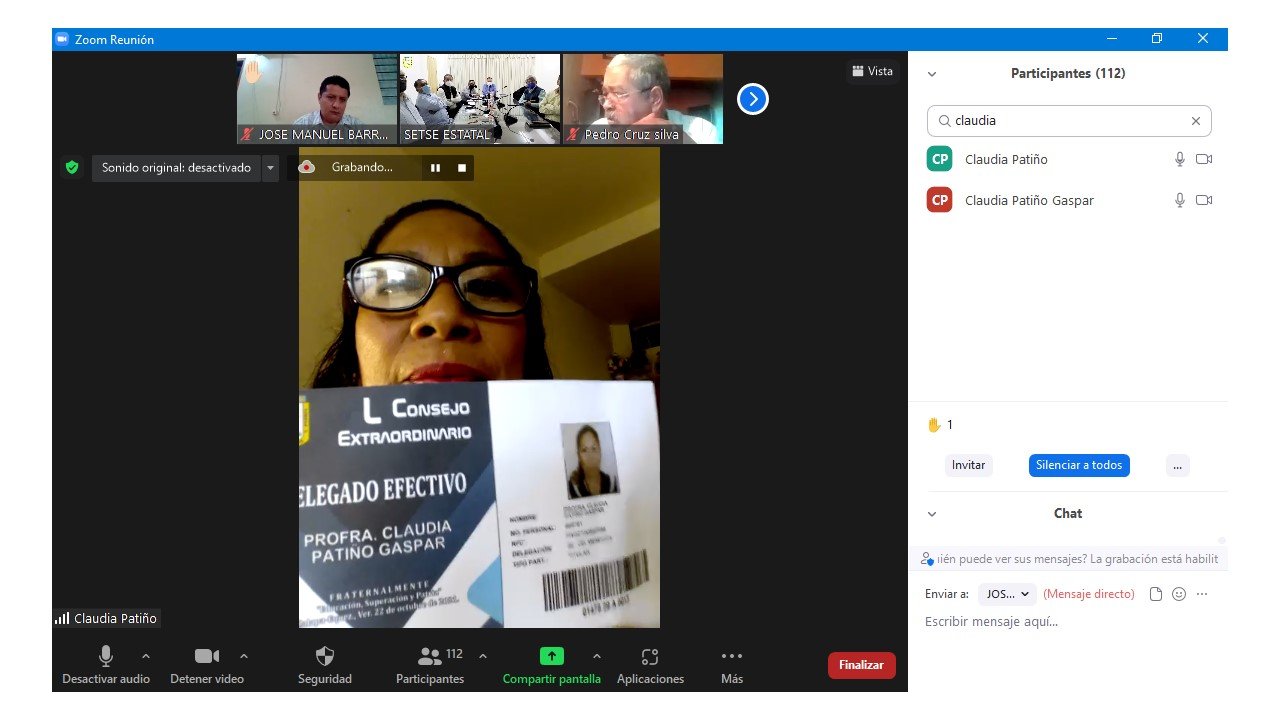Toggle the Sonido original: desactivado button

[x=176, y=168]
